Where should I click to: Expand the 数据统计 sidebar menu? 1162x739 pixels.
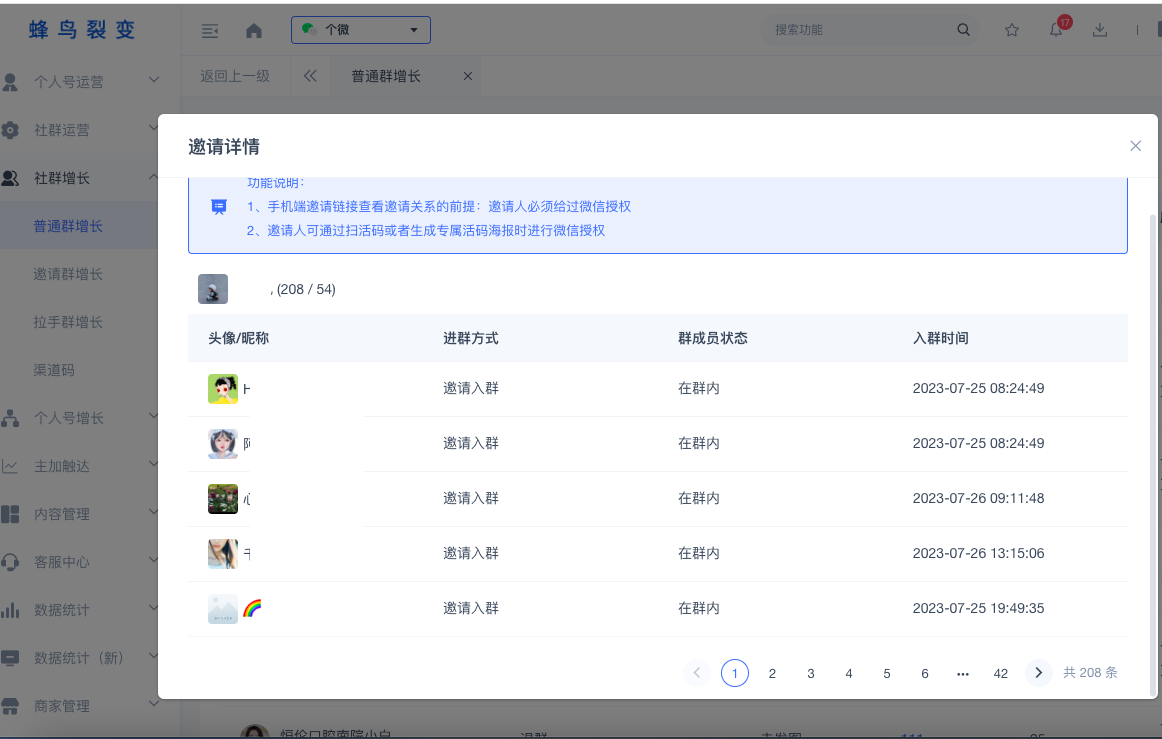[x=80, y=610]
